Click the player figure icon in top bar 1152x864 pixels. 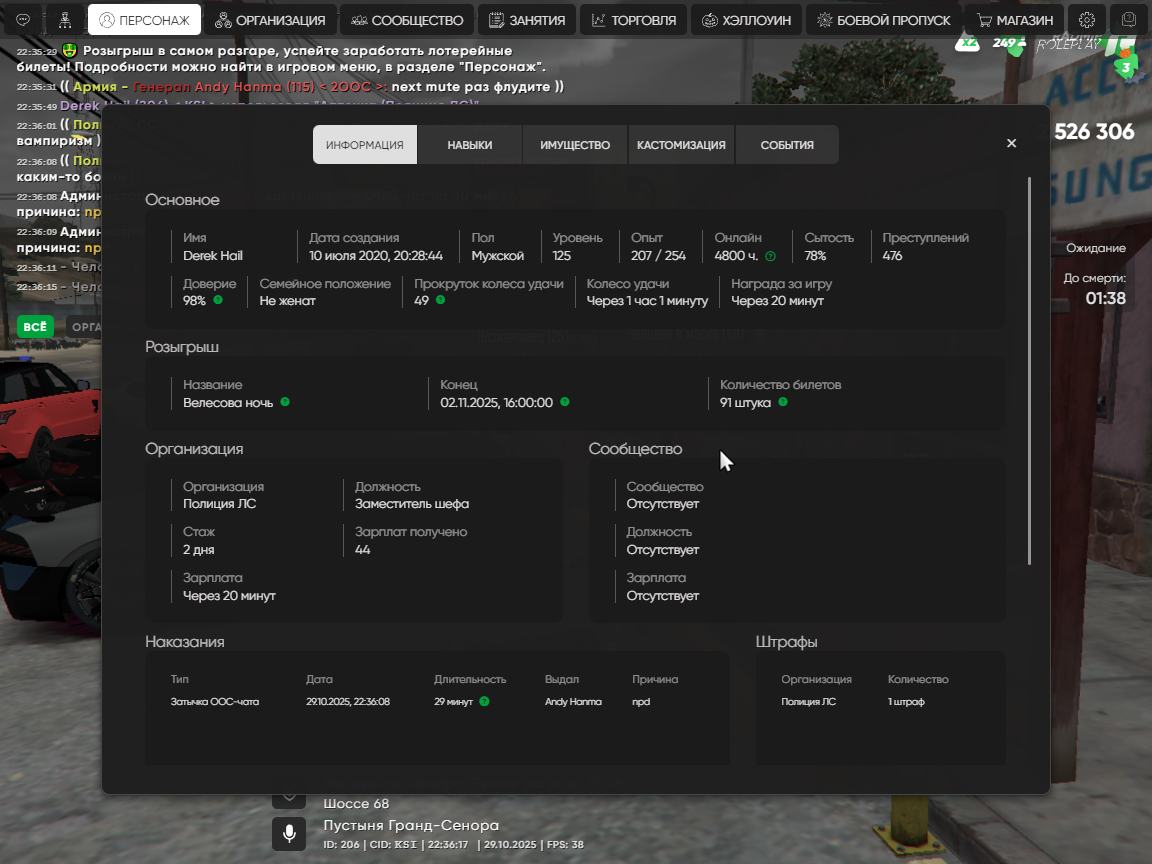click(x=65, y=20)
